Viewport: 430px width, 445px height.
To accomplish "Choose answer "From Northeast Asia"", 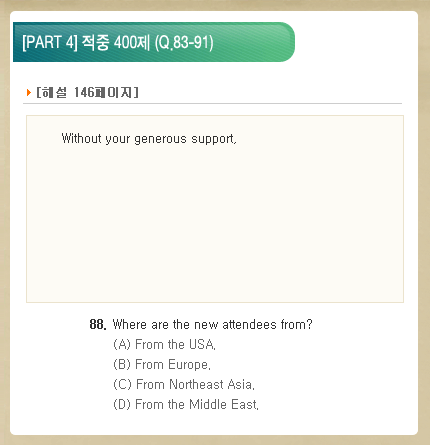I will pyautogui.click(x=195, y=384).
